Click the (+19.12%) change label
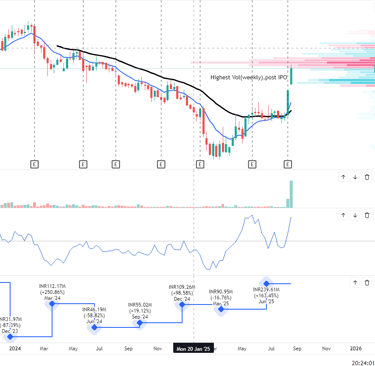 pyautogui.click(x=140, y=311)
